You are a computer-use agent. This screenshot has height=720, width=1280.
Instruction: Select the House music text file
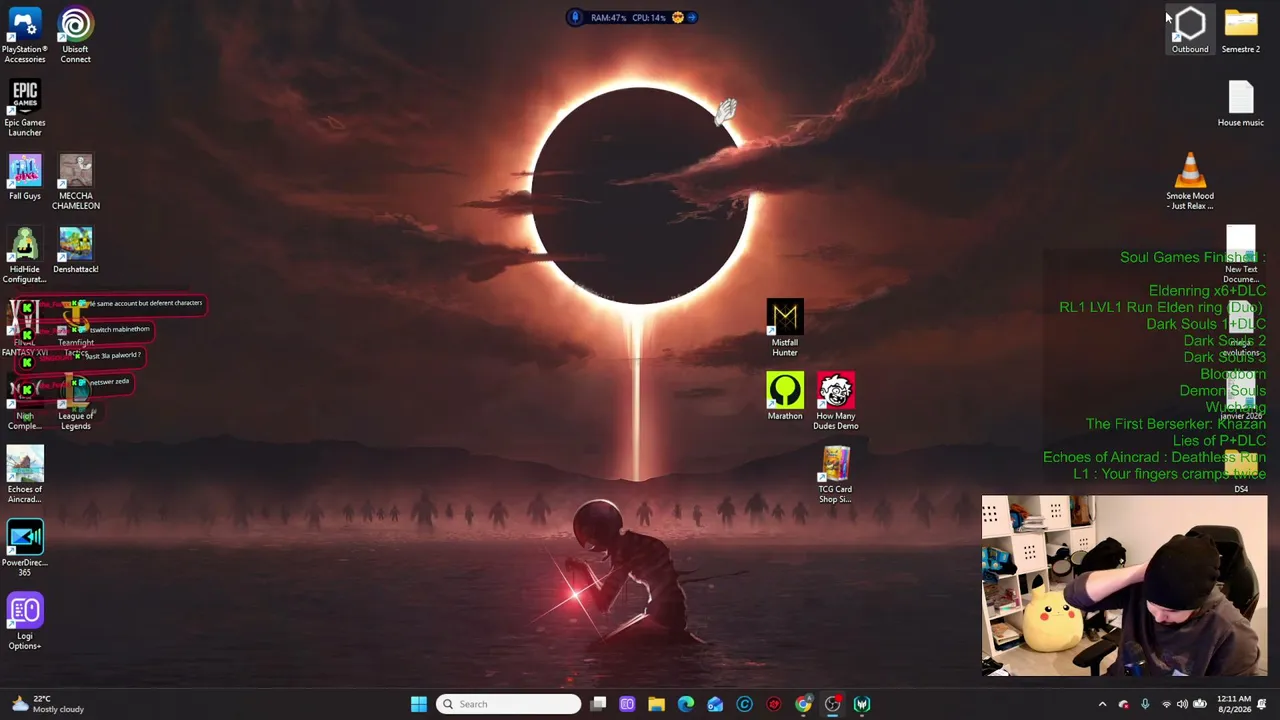(x=1241, y=104)
